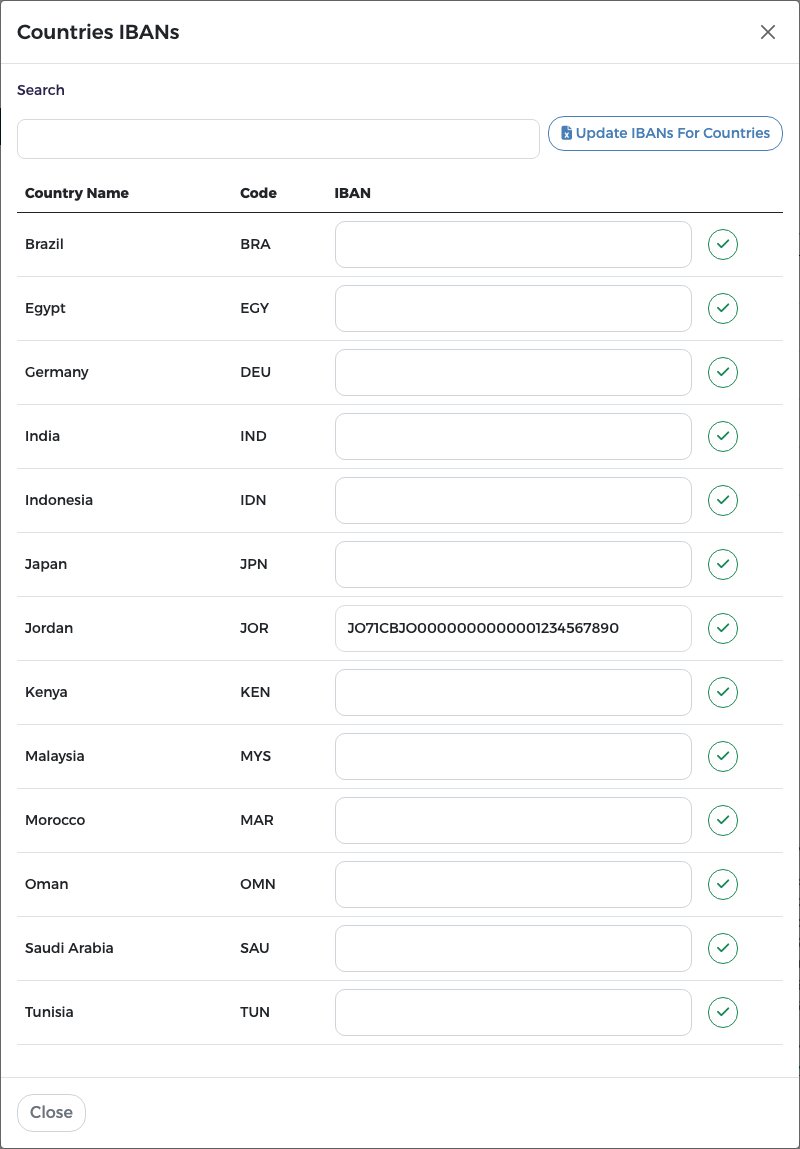
Task: Click the Brazil IBAN input field
Action: pos(514,245)
